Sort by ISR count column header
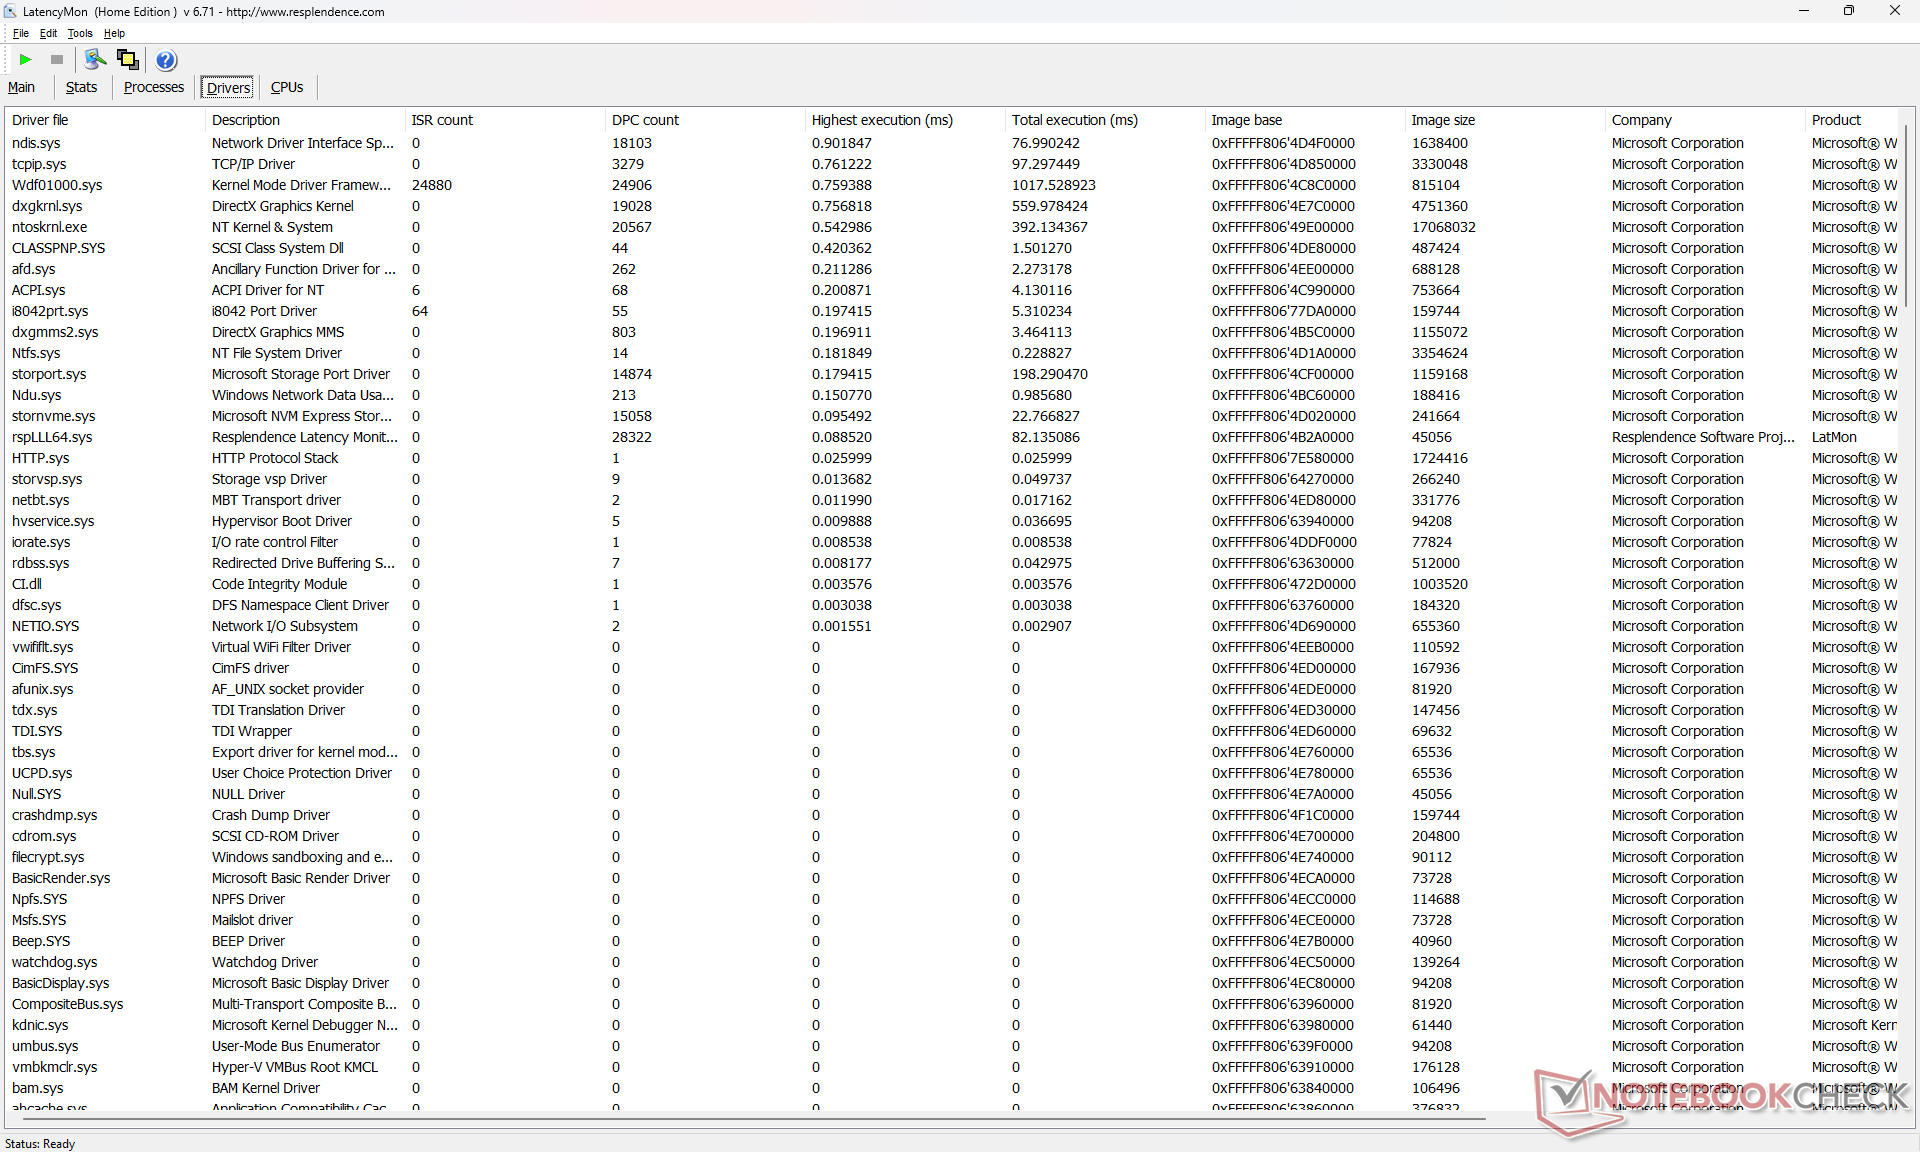This screenshot has width=1920, height=1152. (442, 120)
